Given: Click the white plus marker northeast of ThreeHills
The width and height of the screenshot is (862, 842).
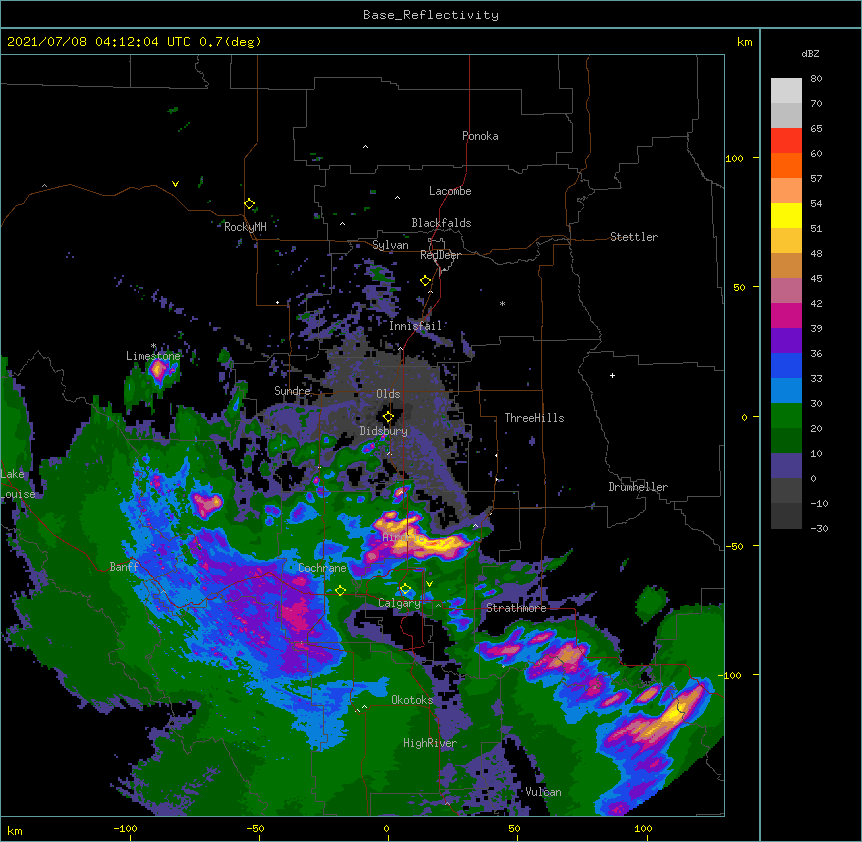Looking at the screenshot, I should tap(612, 375).
